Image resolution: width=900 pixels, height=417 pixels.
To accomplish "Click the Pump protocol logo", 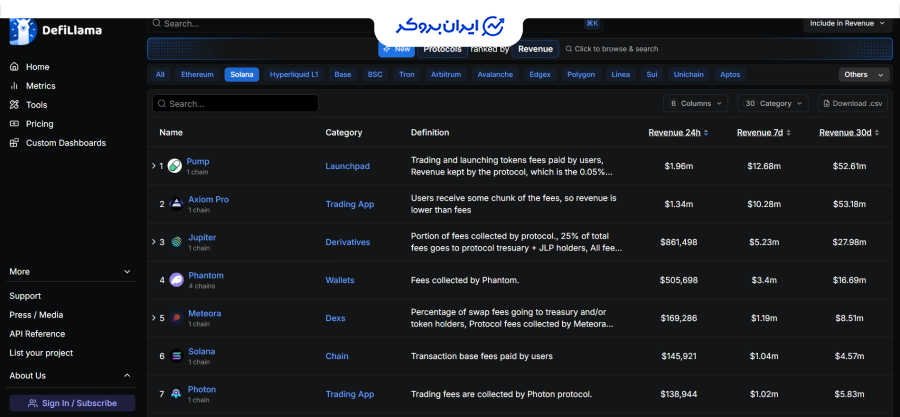I will coord(175,166).
